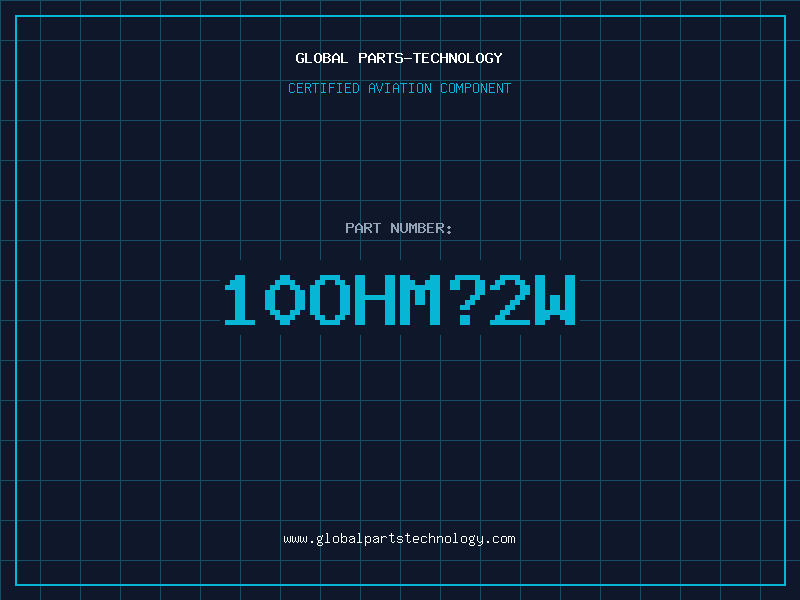This screenshot has height=600, width=800.
Task: Click the CERTIFIED AVIATION COMPONENT subtitle
Action: pos(399,88)
